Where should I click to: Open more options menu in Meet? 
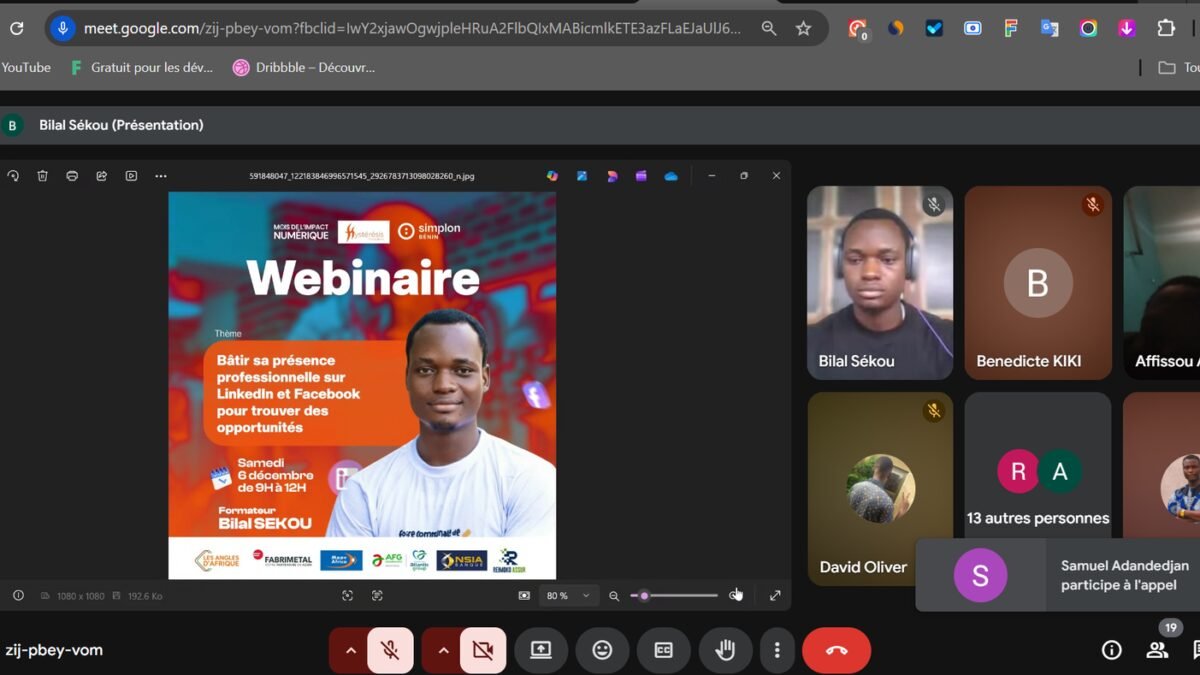777,650
